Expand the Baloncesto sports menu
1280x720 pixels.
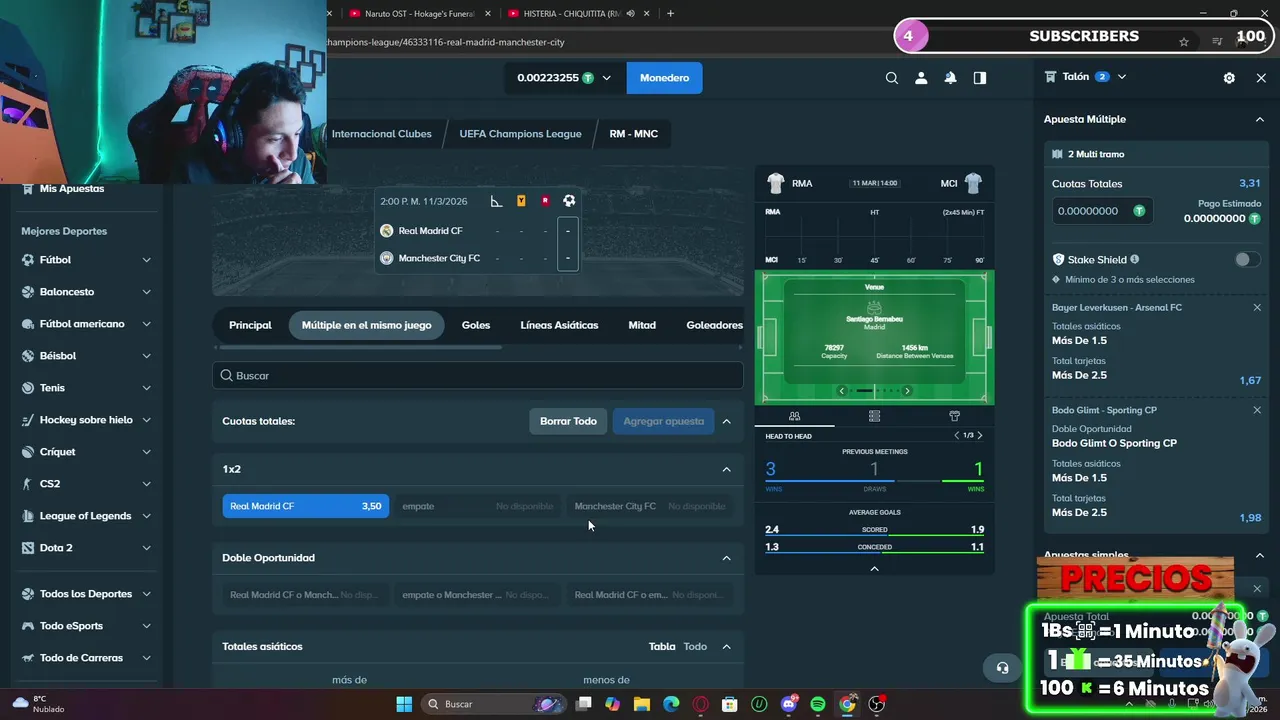146,292
